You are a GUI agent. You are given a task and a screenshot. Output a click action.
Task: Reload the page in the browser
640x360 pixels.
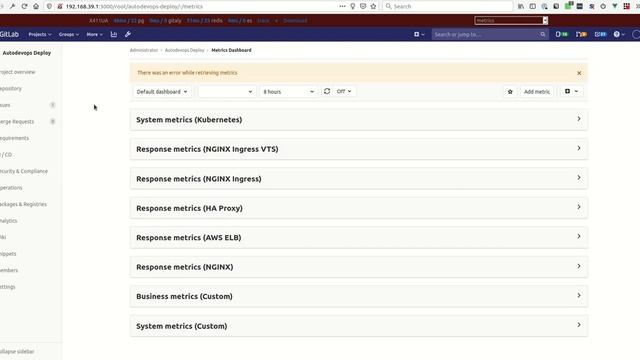tap(24, 7)
